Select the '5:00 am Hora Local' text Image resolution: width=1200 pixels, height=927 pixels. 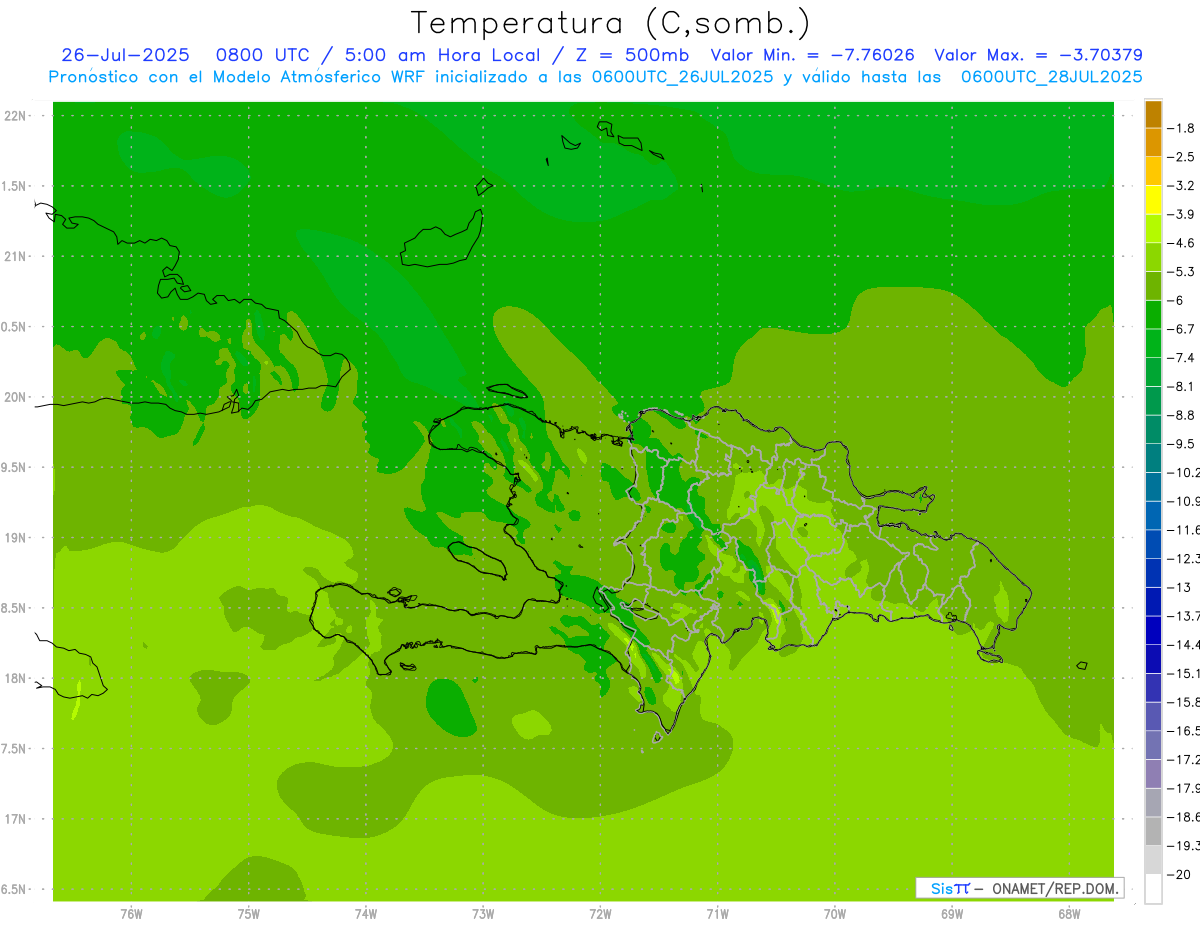[441, 55]
